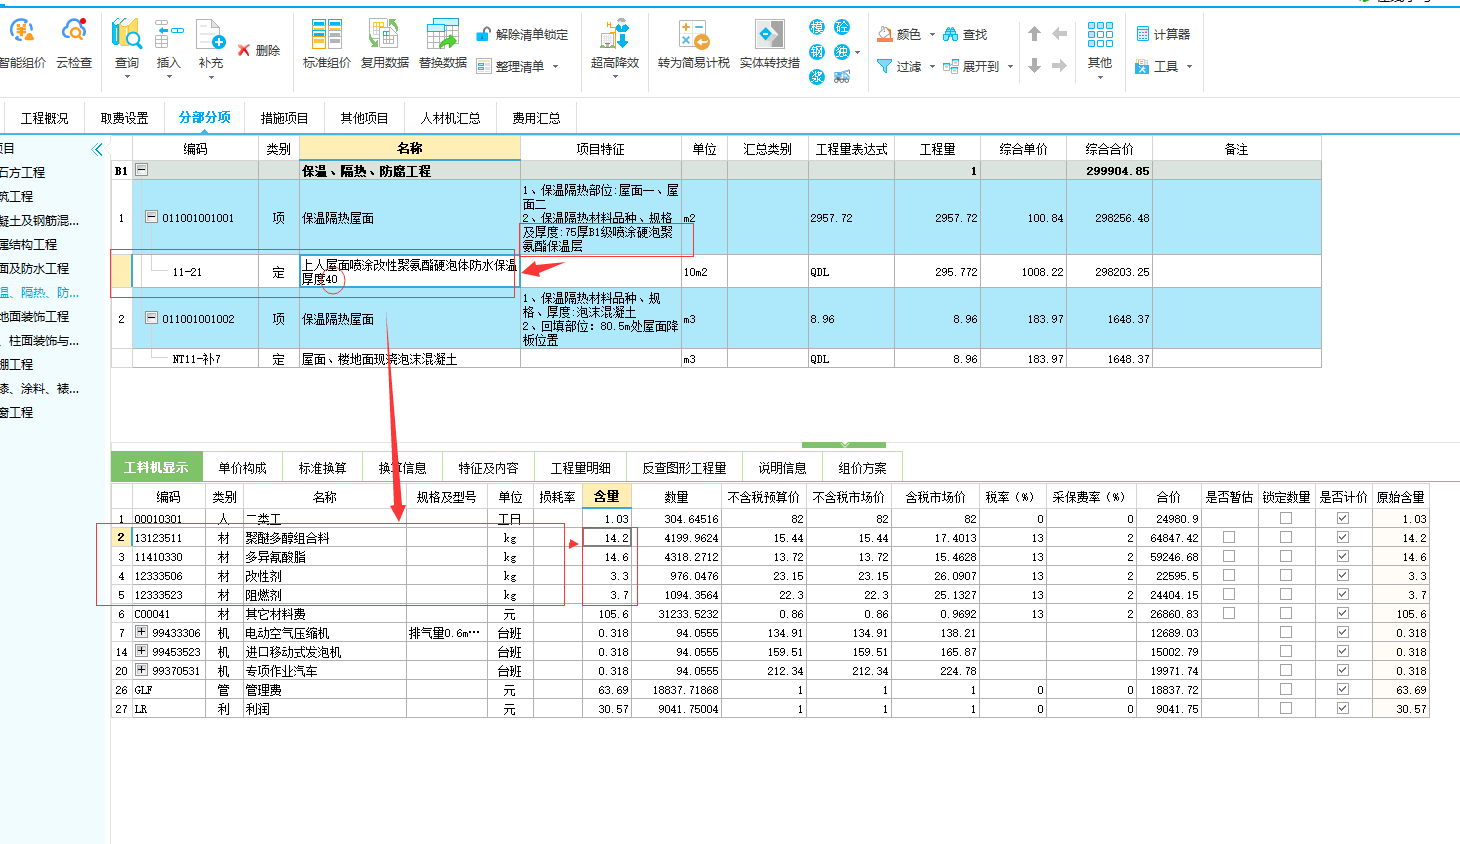Click the 插入 insert icon
1460x844 pixels.
(169, 33)
